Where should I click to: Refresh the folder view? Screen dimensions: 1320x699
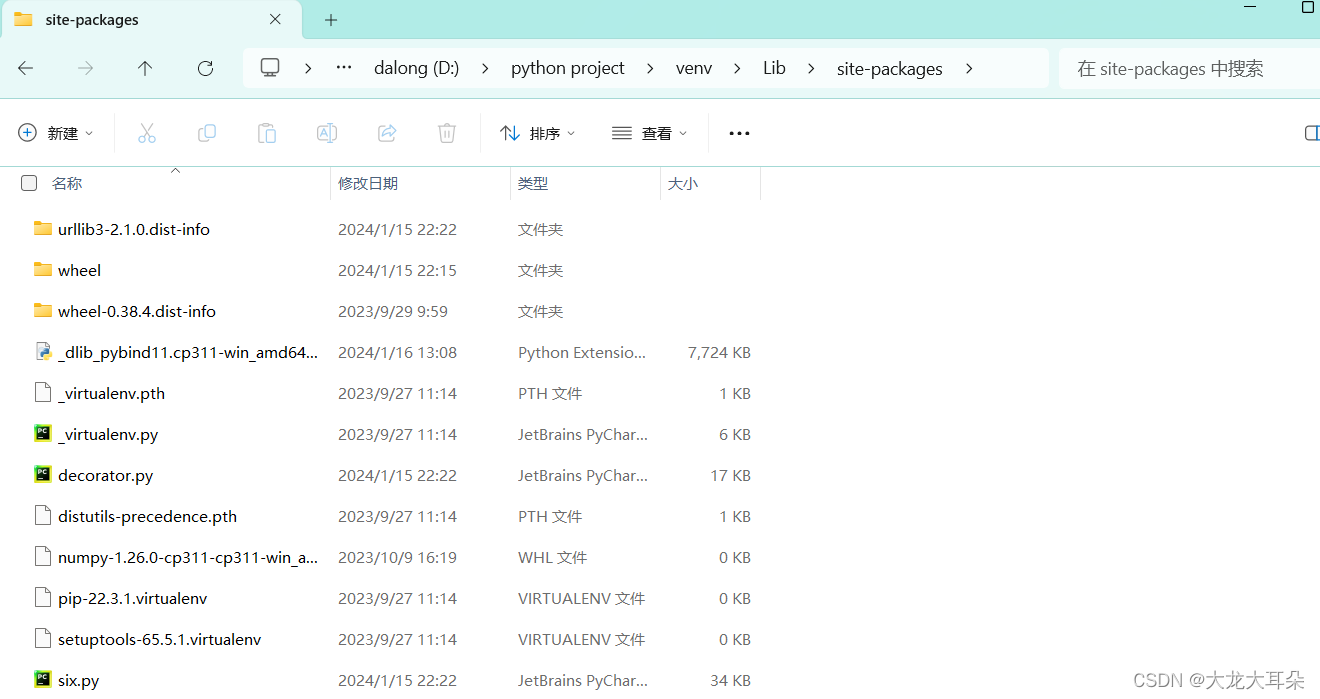205,67
